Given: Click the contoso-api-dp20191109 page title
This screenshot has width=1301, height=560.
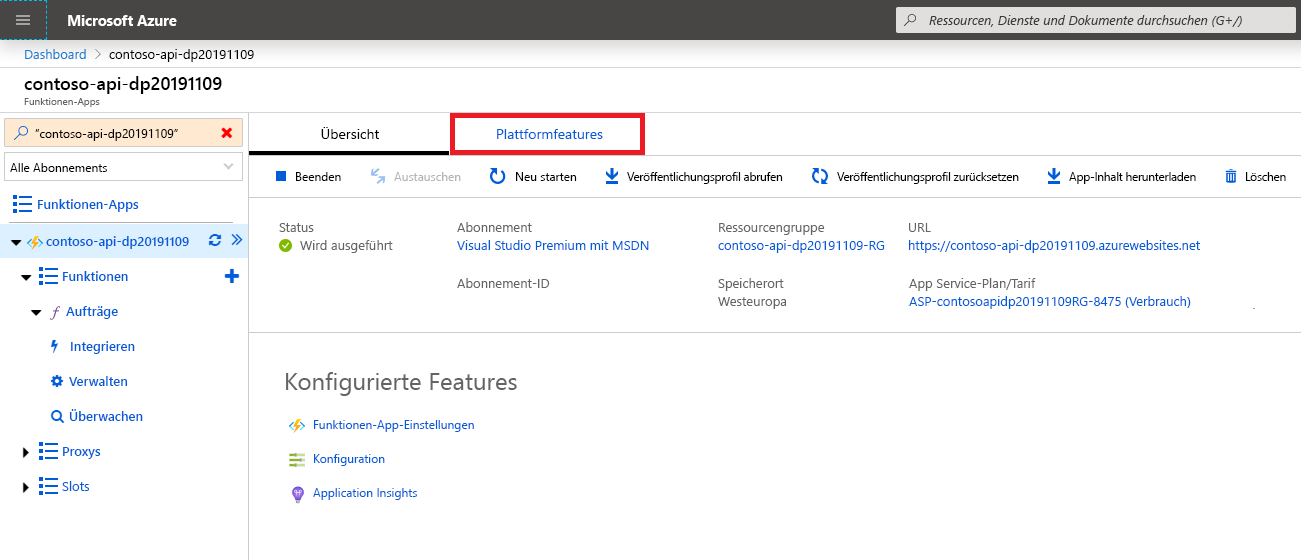Looking at the screenshot, I should (x=123, y=83).
